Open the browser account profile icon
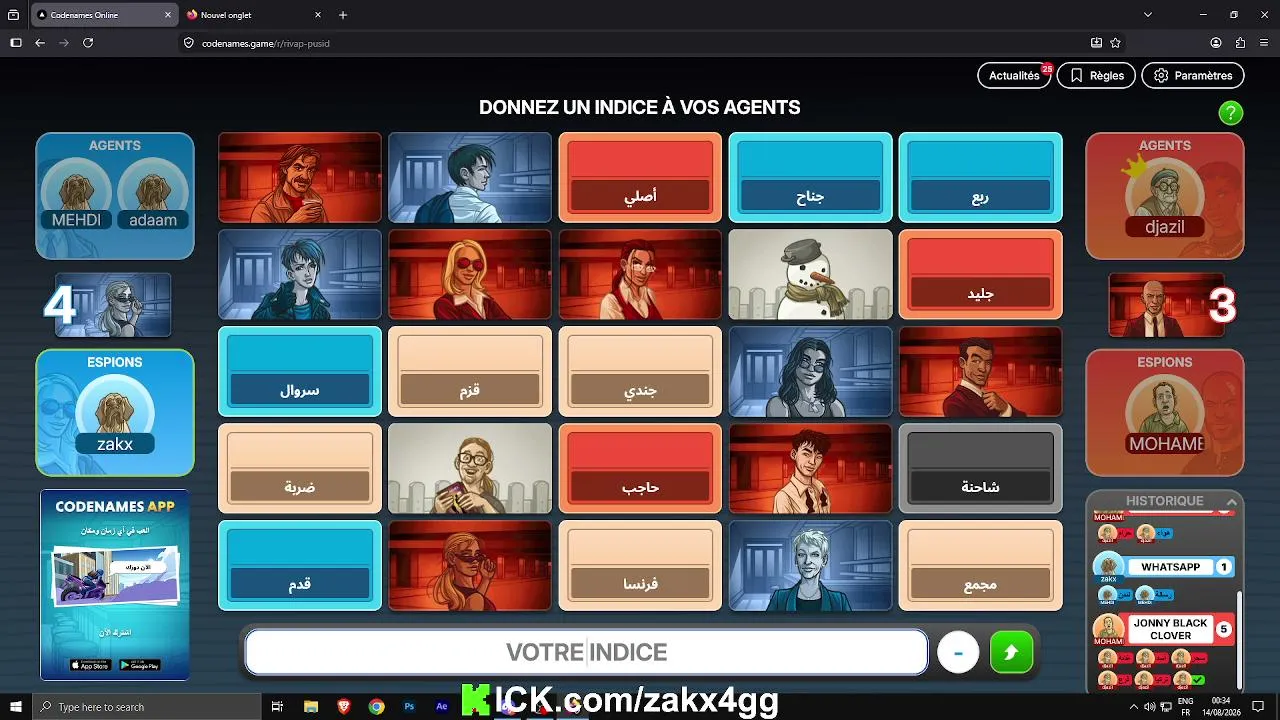Viewport: 1280px width, 720px height. 1216,43
